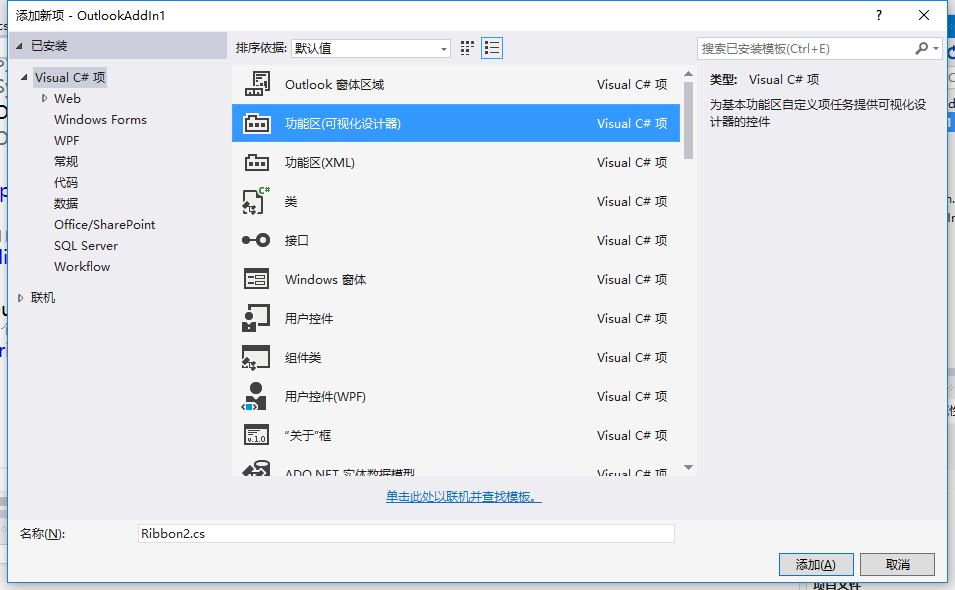The image size is (955, 590).
Task: Click the 名称 Ribbon2.cs input field
Action: pyautogui.click(x=406, y=533)
